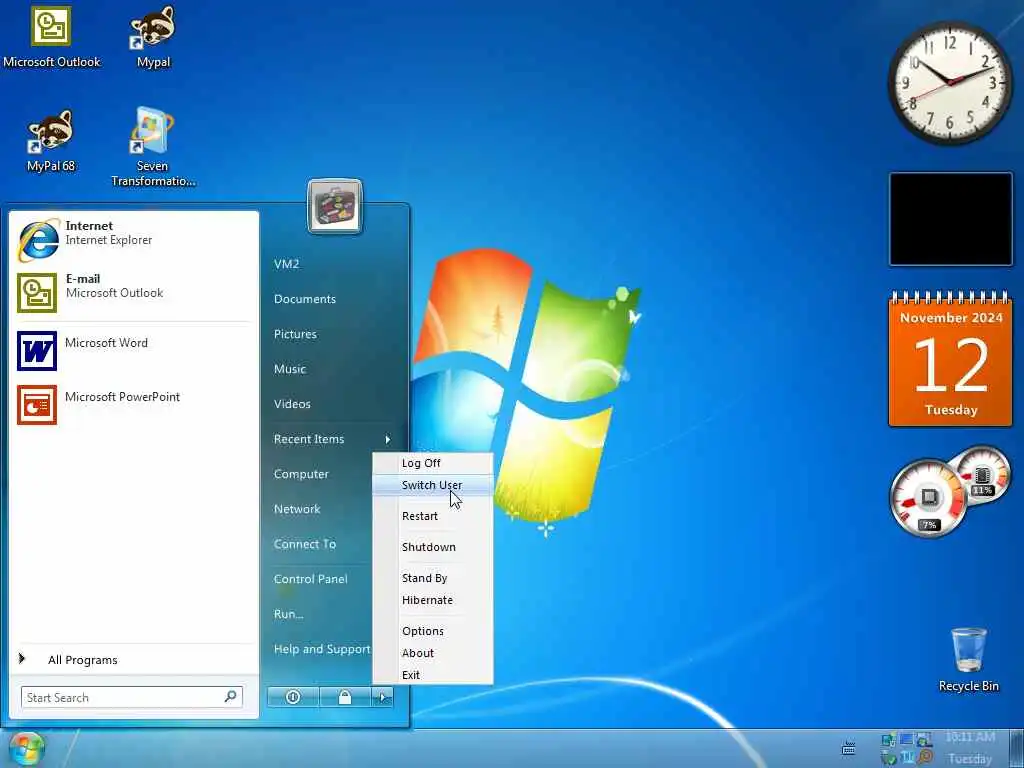This screenshot has width=1024, height=768.
Task: Click the Microsoft PowerPoint icon in Start menu
Action: click(37, 405)
